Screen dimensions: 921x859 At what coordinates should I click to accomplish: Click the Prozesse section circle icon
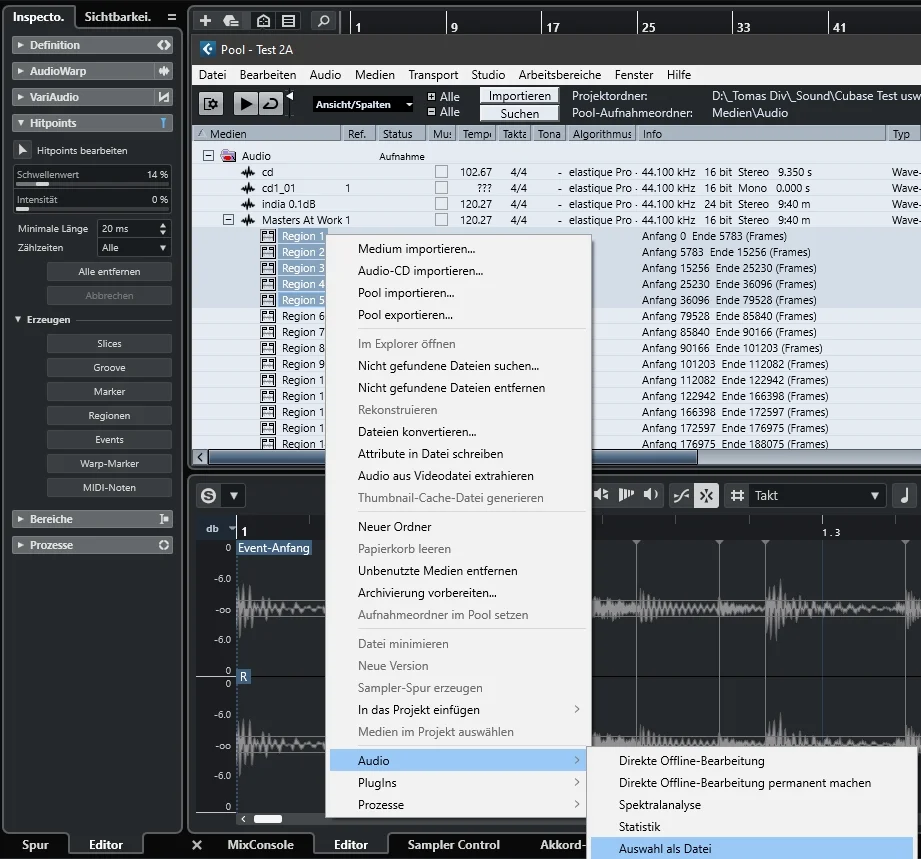[164, 545]
